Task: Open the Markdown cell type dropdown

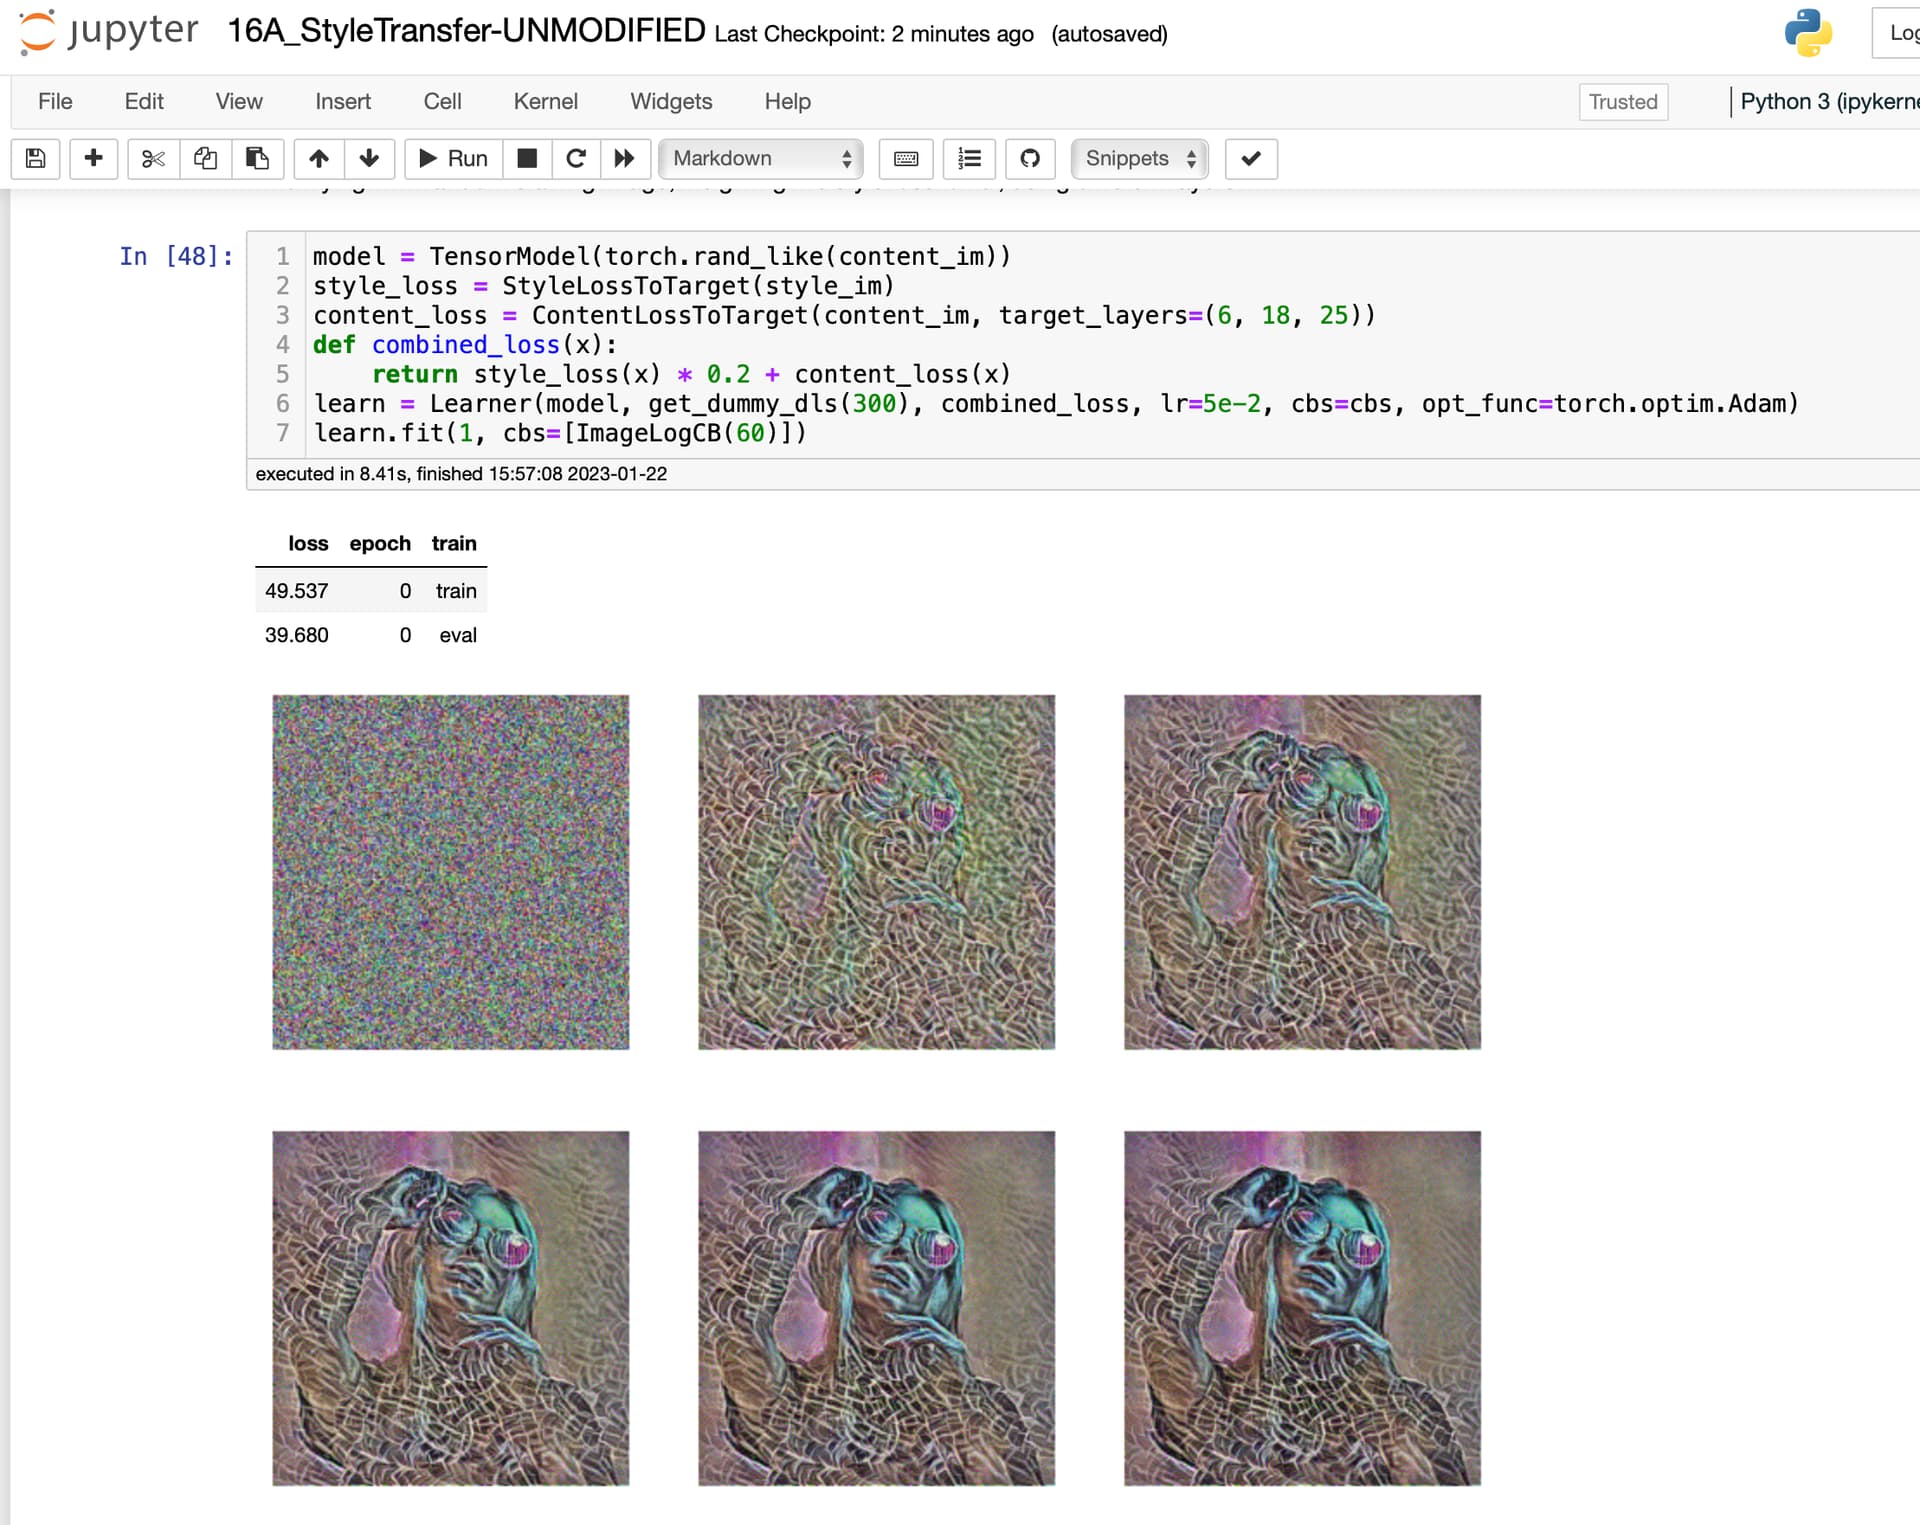Action: coord(761,158)
